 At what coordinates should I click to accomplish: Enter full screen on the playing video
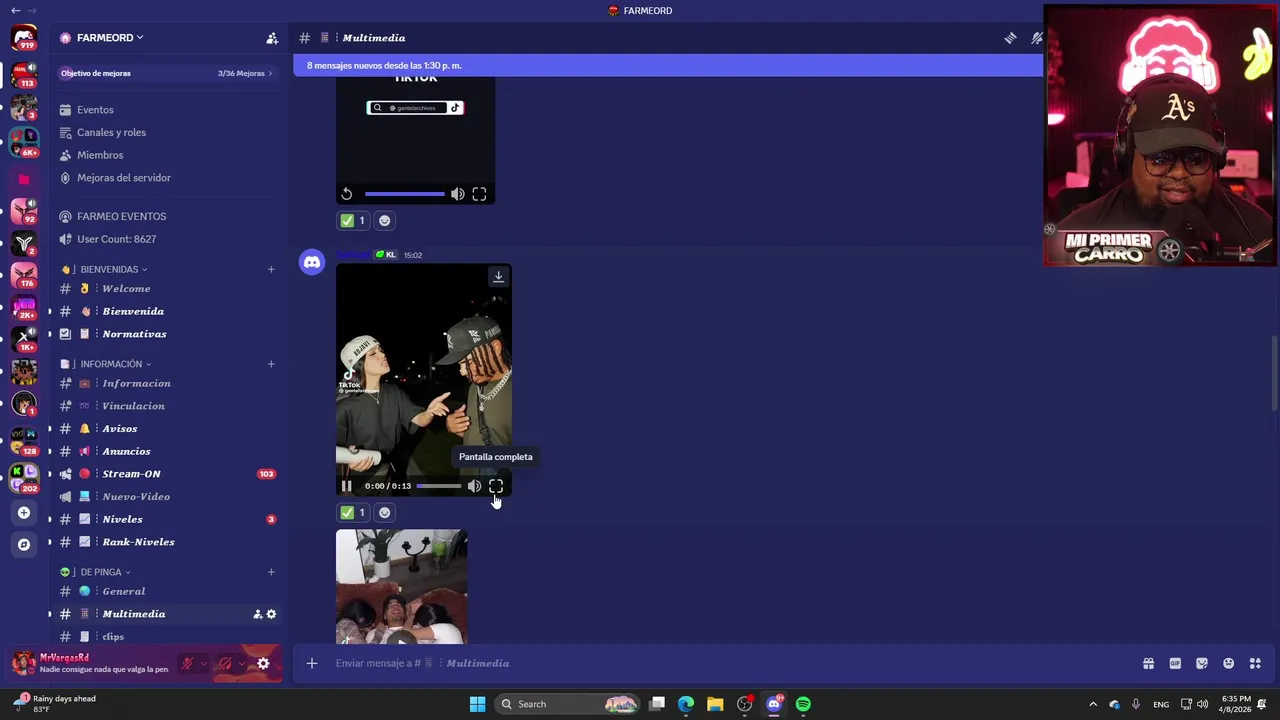click(496, 486)
